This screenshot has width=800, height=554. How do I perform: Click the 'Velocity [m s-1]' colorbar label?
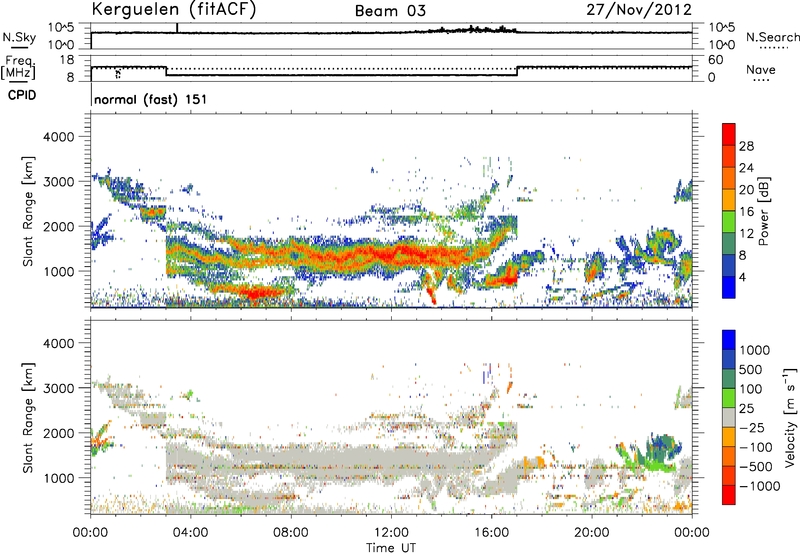pos(790,417)
